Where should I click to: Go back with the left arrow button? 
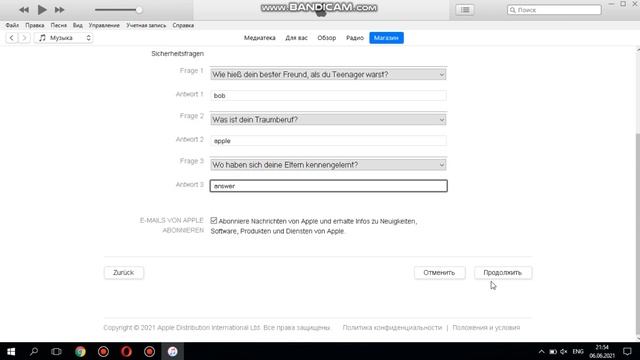point(11,38)
